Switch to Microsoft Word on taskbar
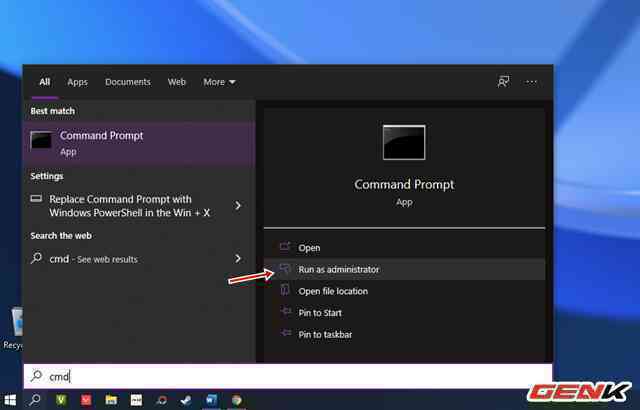 pos(211,400)
